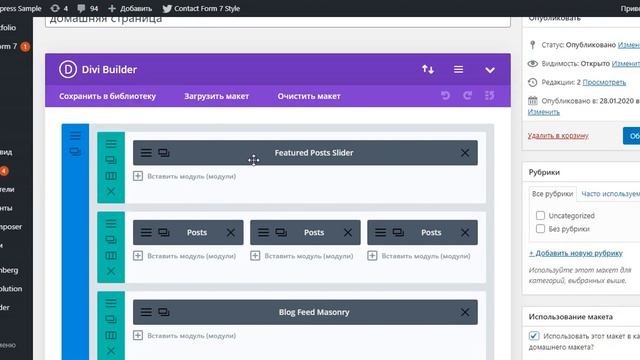The width and height of the screenshot is (640, 360).
Task: Click Загрузить макет
Action: 216,96
